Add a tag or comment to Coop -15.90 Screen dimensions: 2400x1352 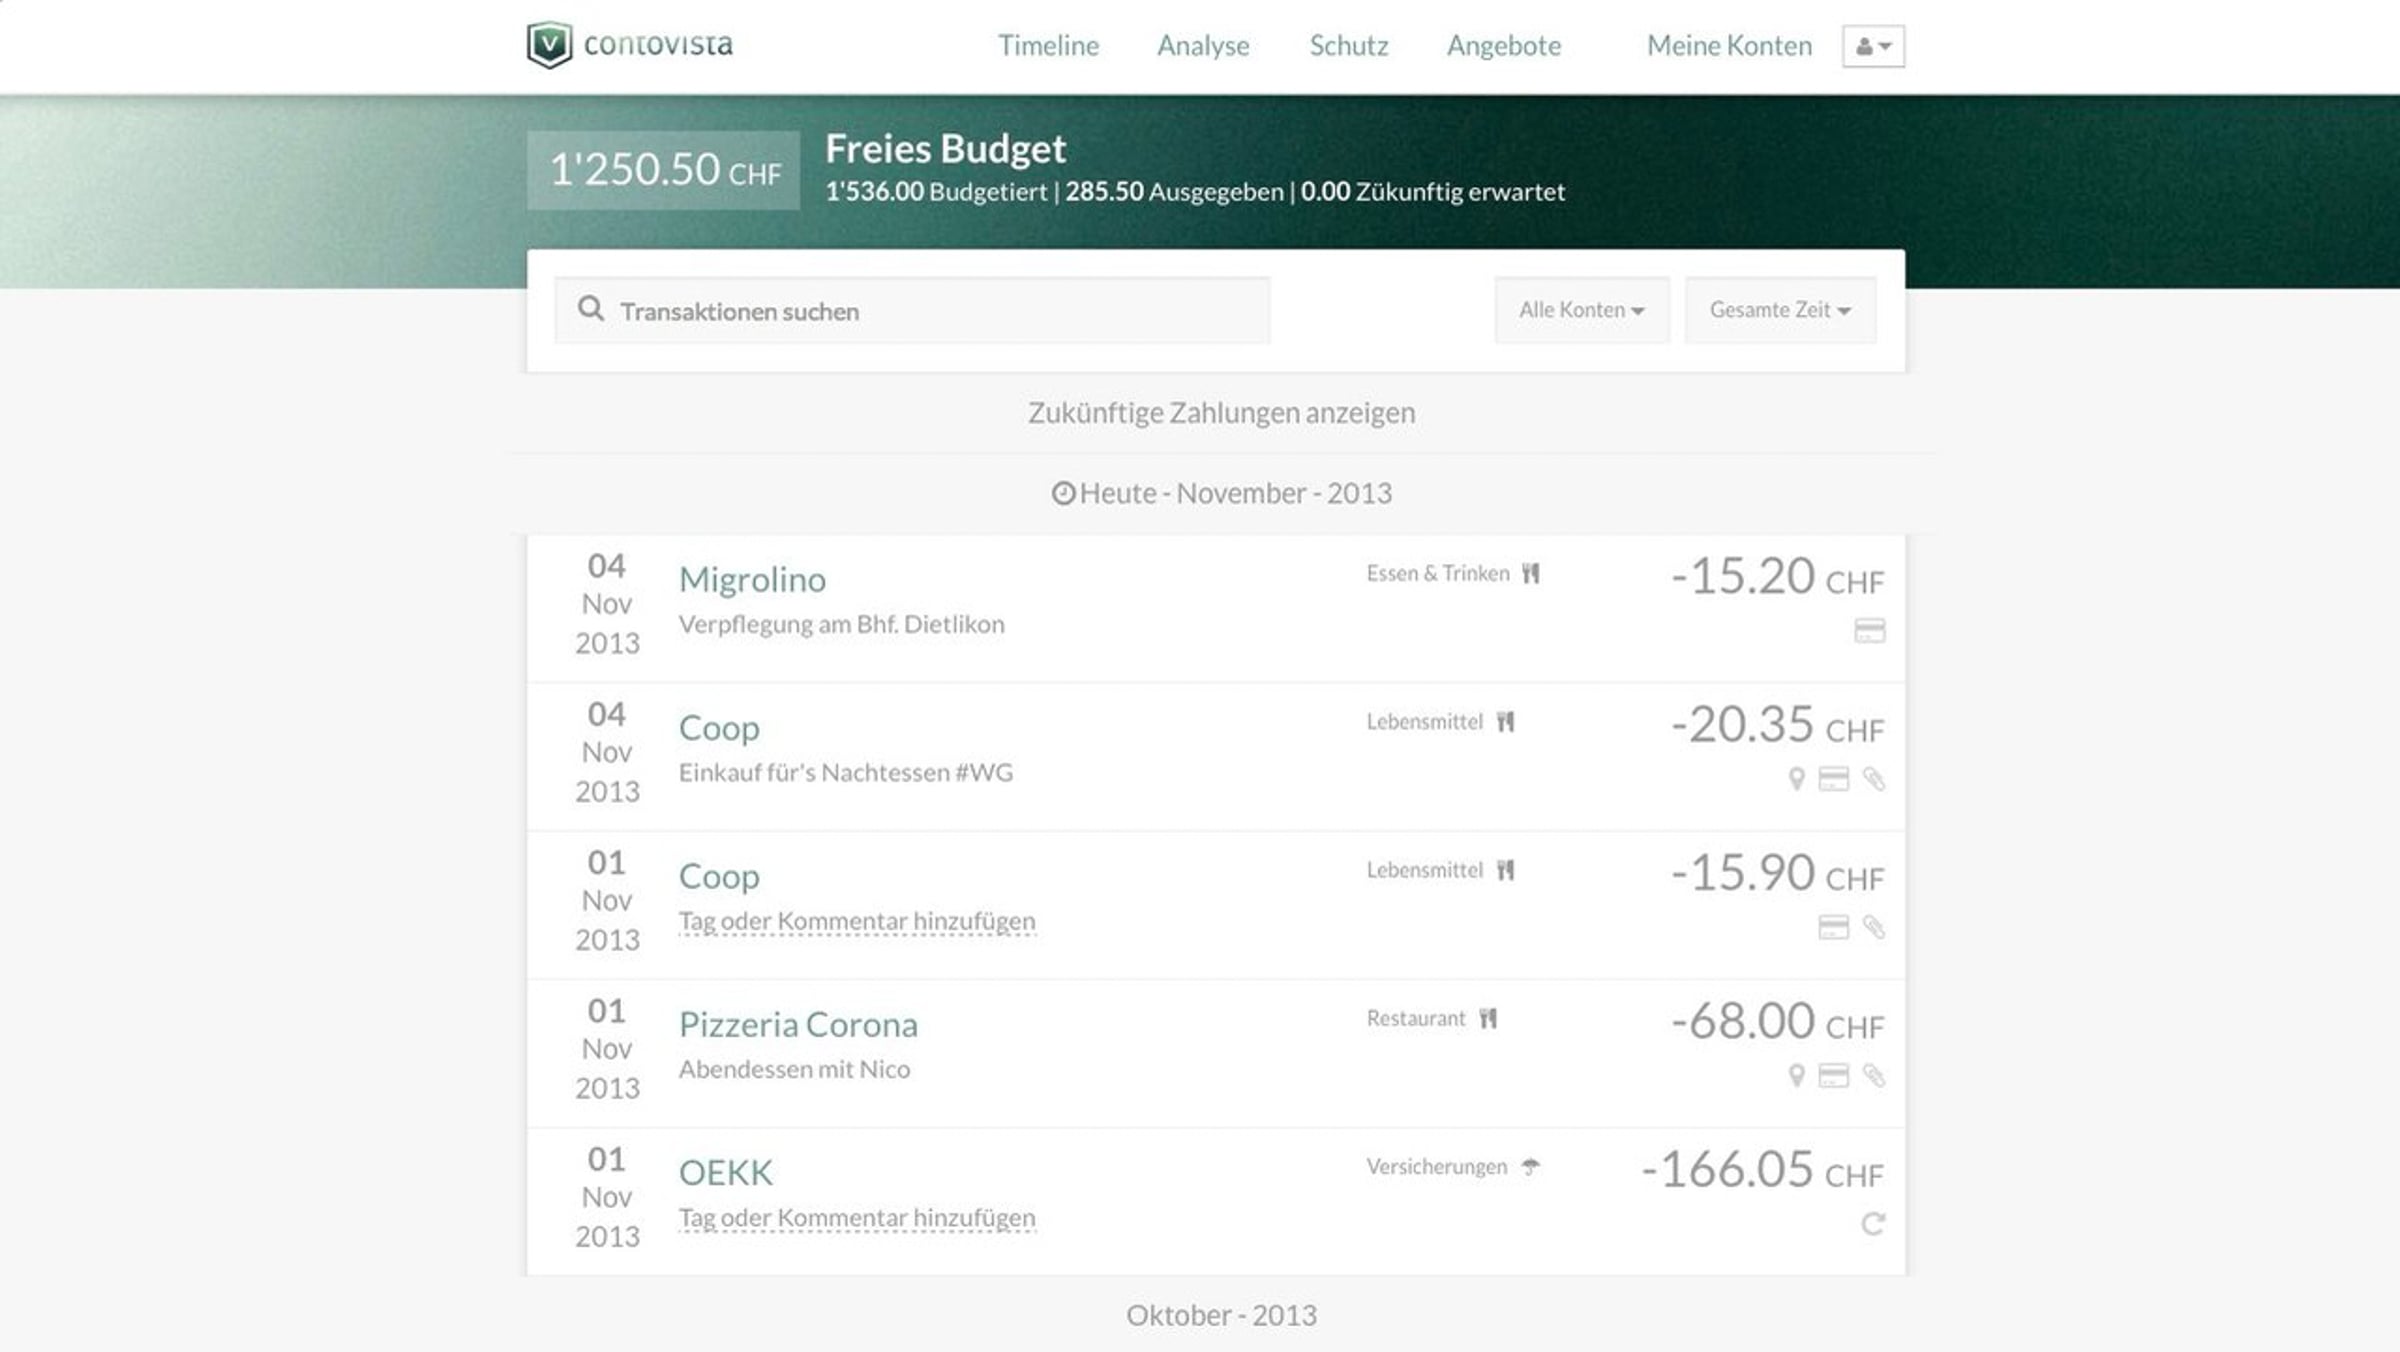pyautogui.click(x=857, y=921)
